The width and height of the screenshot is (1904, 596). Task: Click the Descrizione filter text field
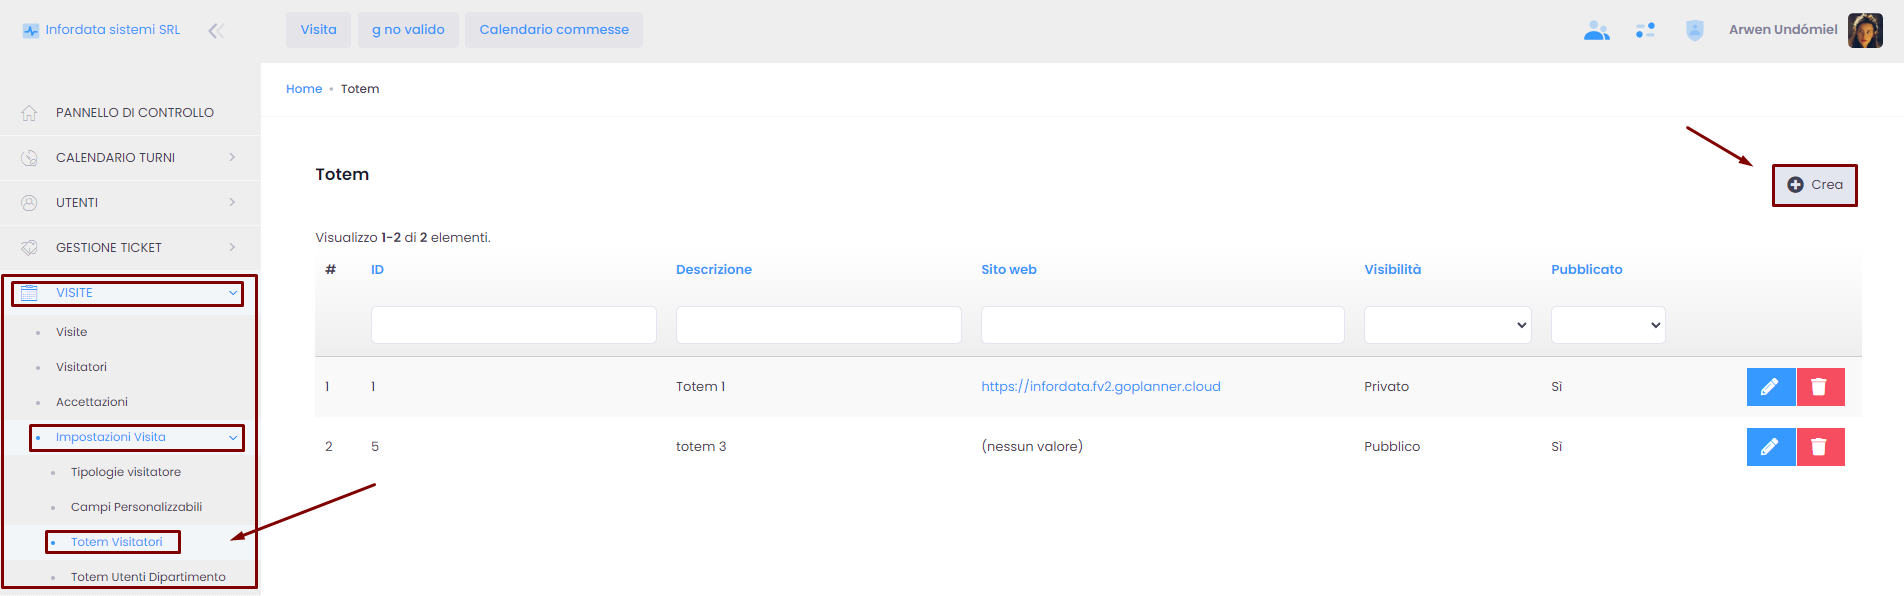point(818,325)
